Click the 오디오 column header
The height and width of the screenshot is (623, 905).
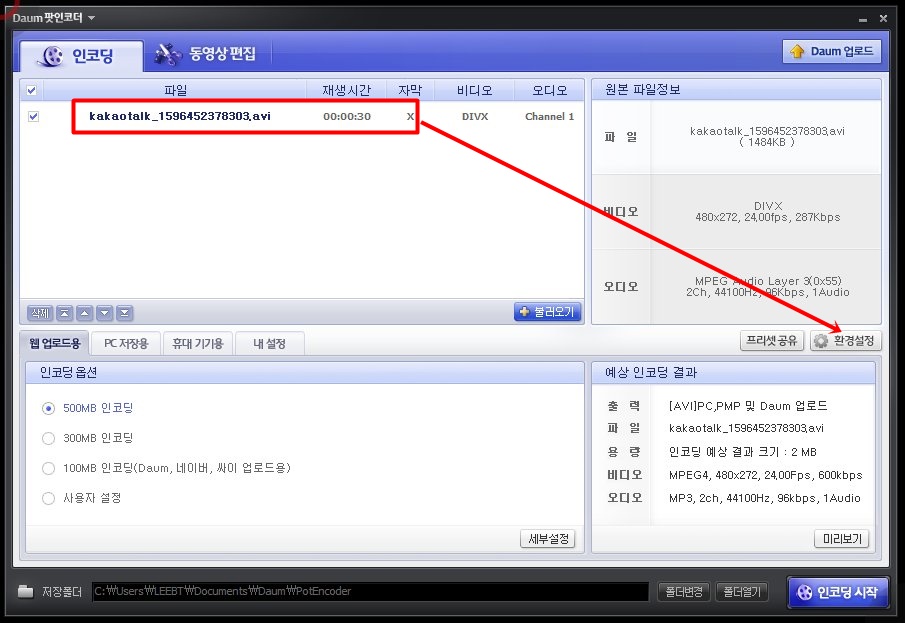click(x=549, y=90)
